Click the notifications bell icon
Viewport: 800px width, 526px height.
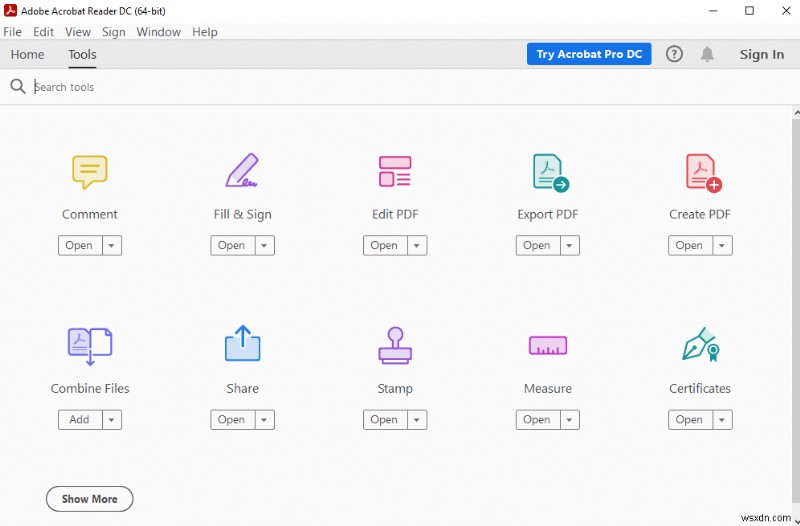coord(707,54)
